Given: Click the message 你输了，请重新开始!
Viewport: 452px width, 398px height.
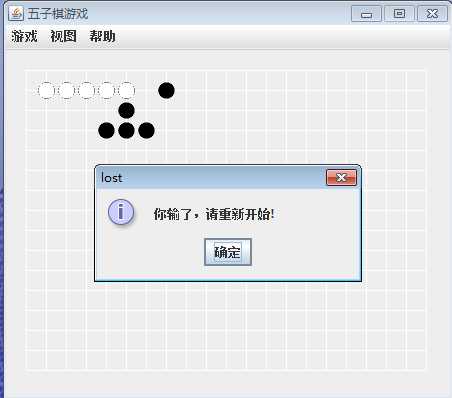Looking at the screenshot, I should (x=214, y=214).
